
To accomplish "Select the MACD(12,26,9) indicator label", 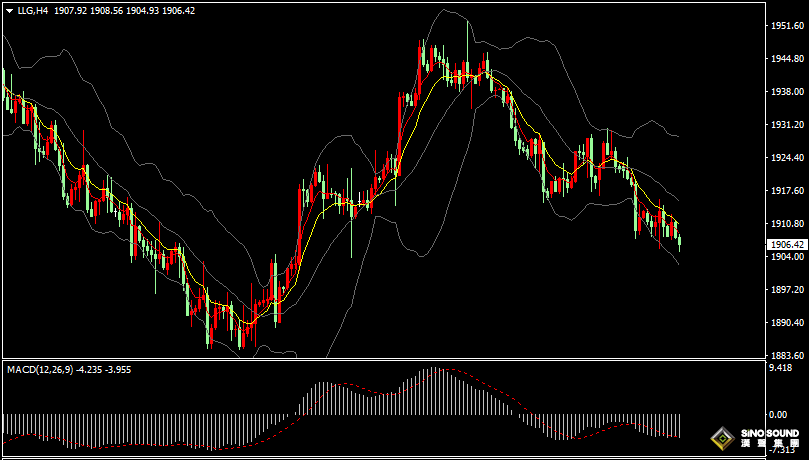I will (x=39, y=369).
